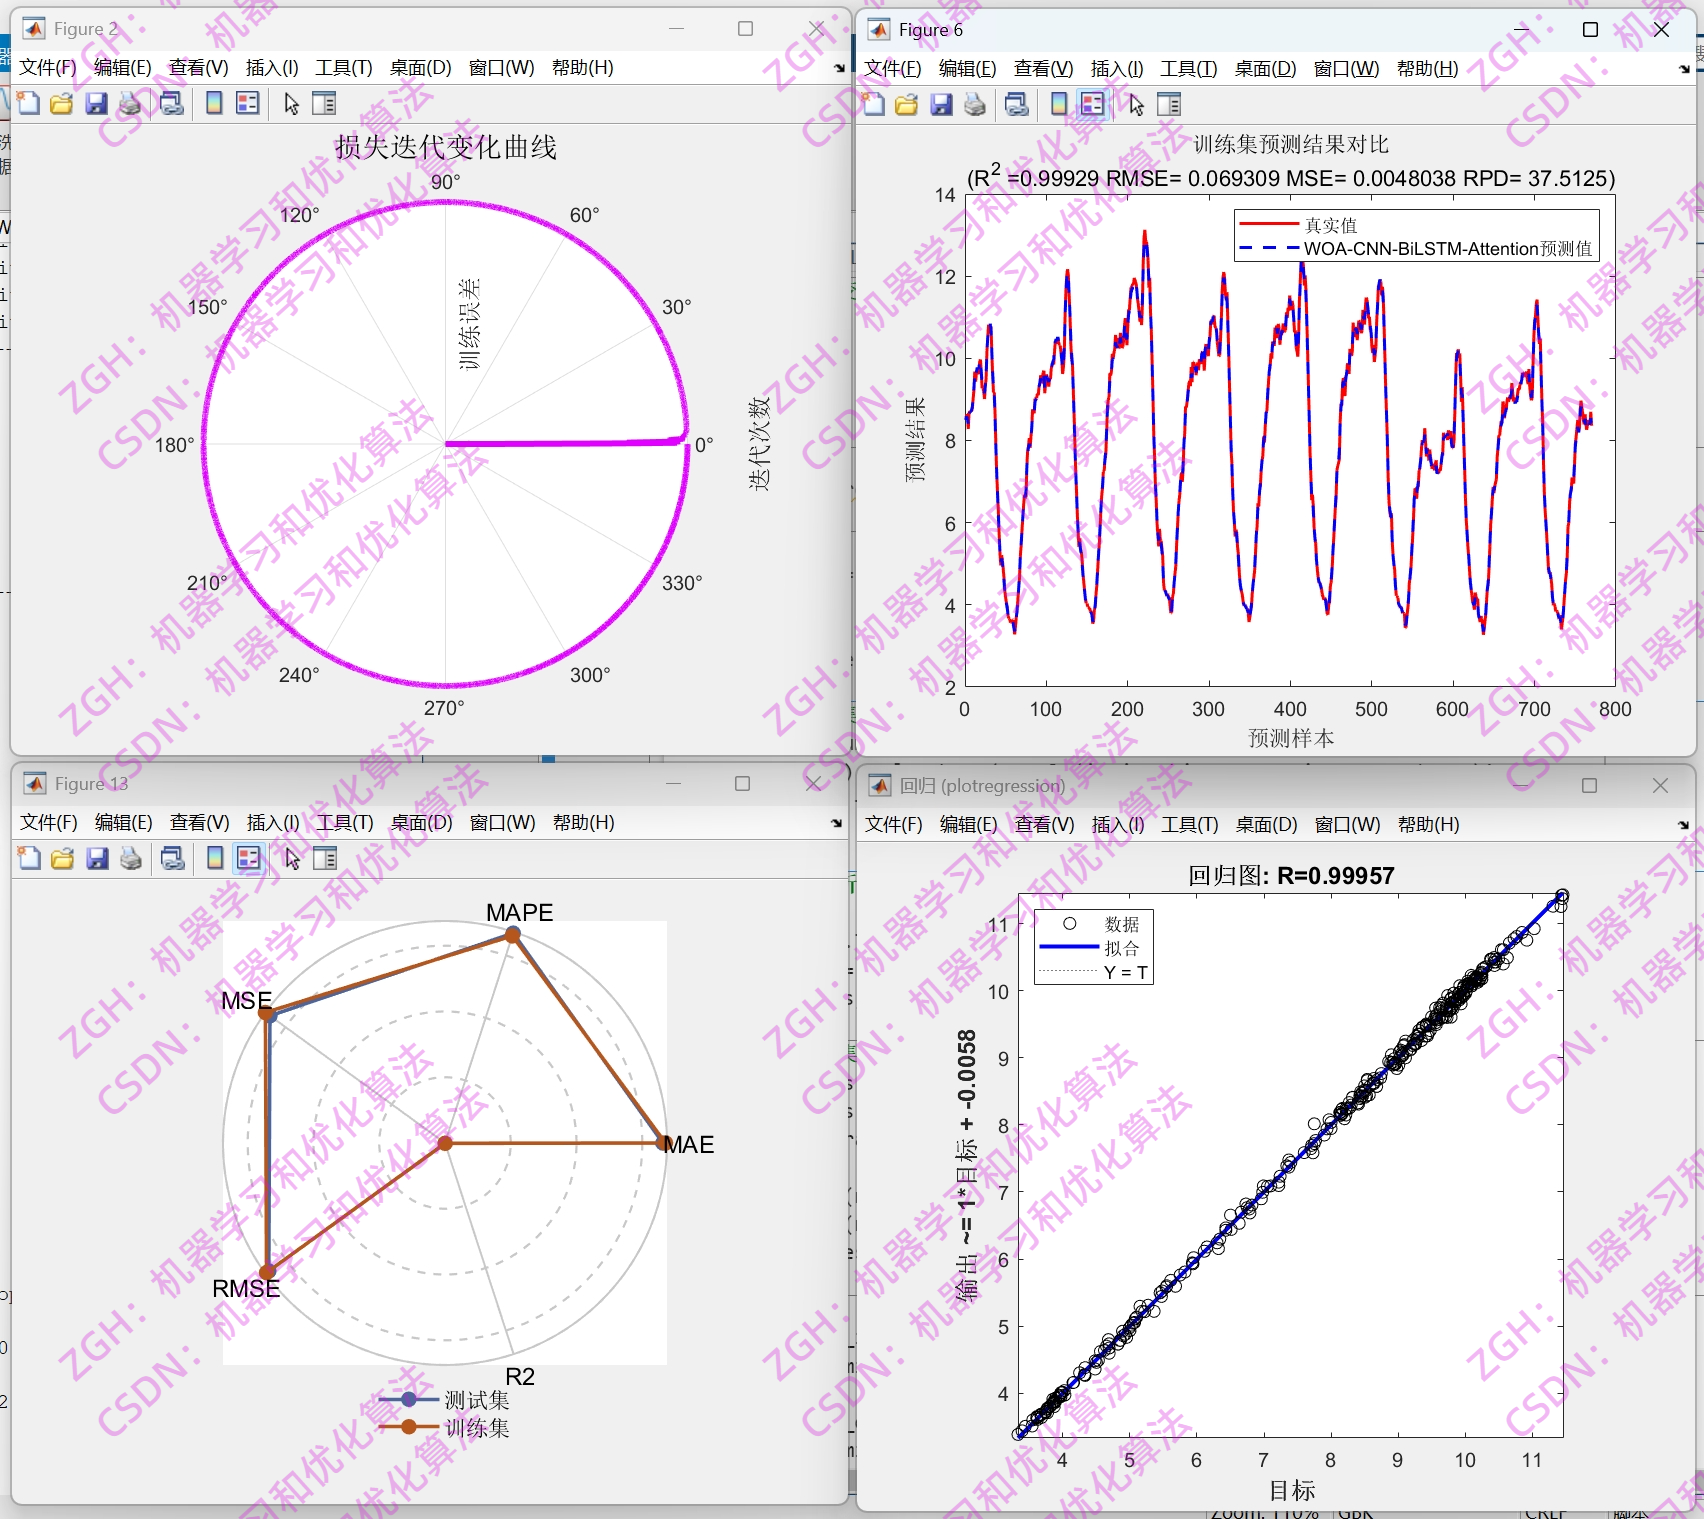Toggle Insert Legend in Figure 13 toolbar
Image resolution: width=1704 pixels, height=1519 pixels.
point(249,858)
